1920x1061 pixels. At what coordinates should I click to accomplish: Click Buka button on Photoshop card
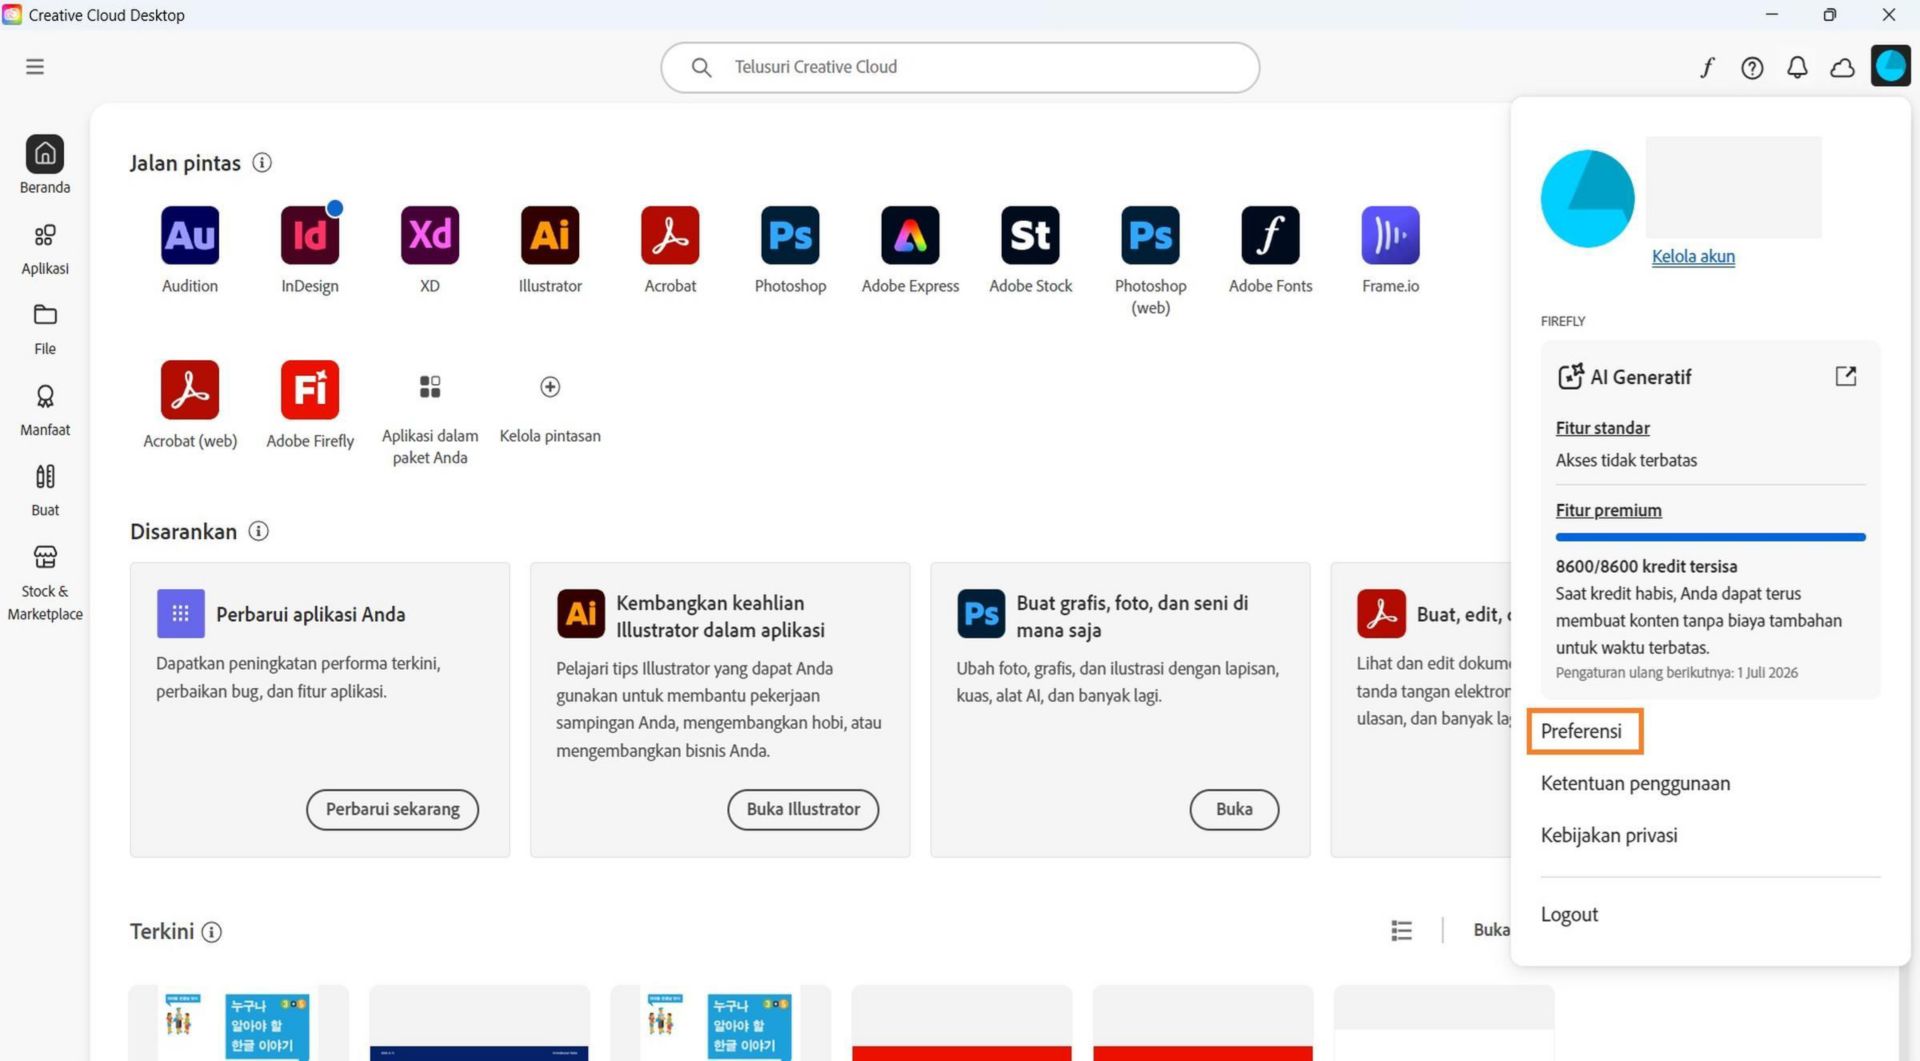[x=1234, y=809]
